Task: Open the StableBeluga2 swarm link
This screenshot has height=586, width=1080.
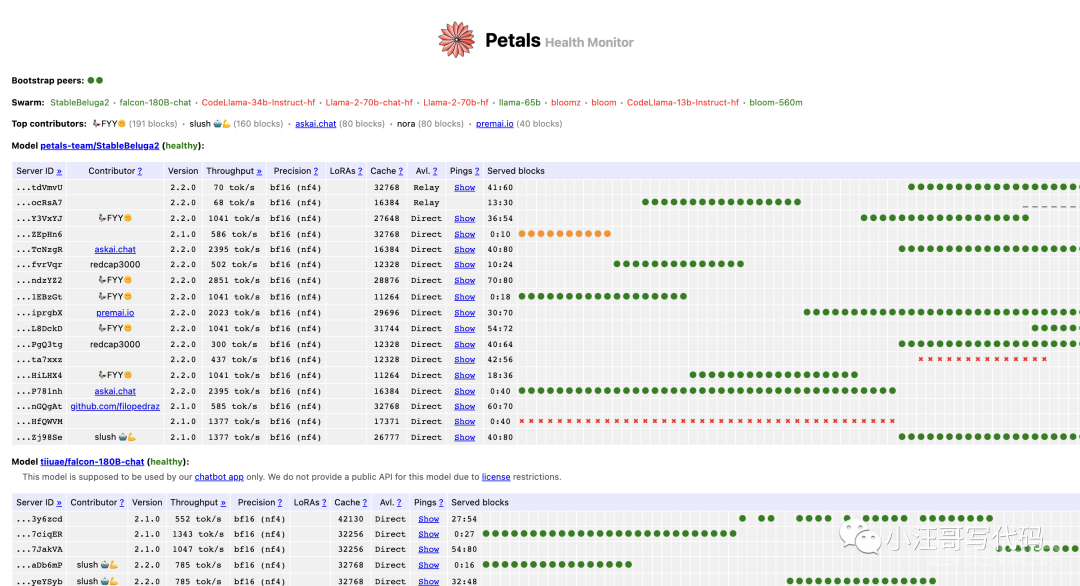Action: tap(79, 103)
